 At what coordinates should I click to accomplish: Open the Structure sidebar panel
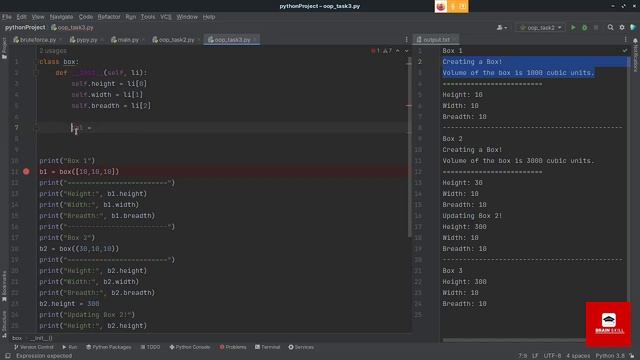point(4,324)
